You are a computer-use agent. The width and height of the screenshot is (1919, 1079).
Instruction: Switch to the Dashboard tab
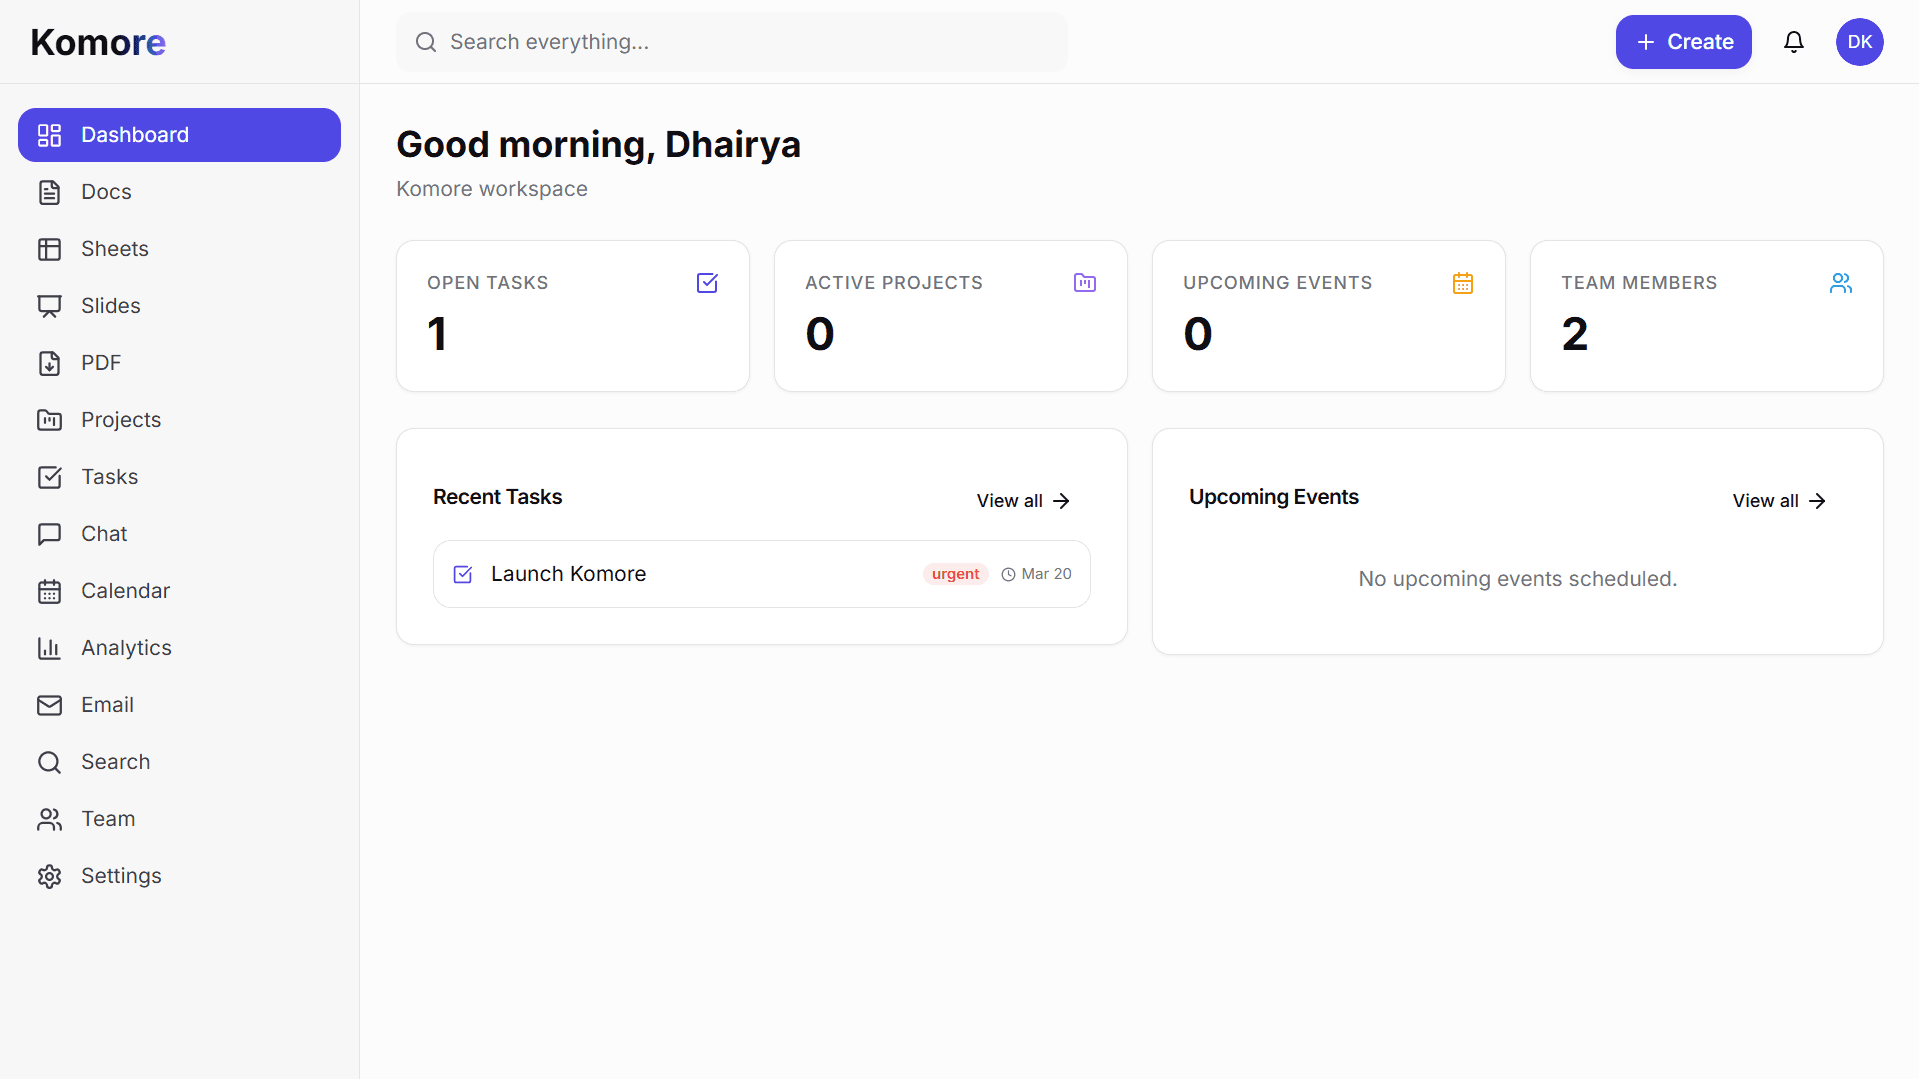pyautogui.click(x=134, y=134)
